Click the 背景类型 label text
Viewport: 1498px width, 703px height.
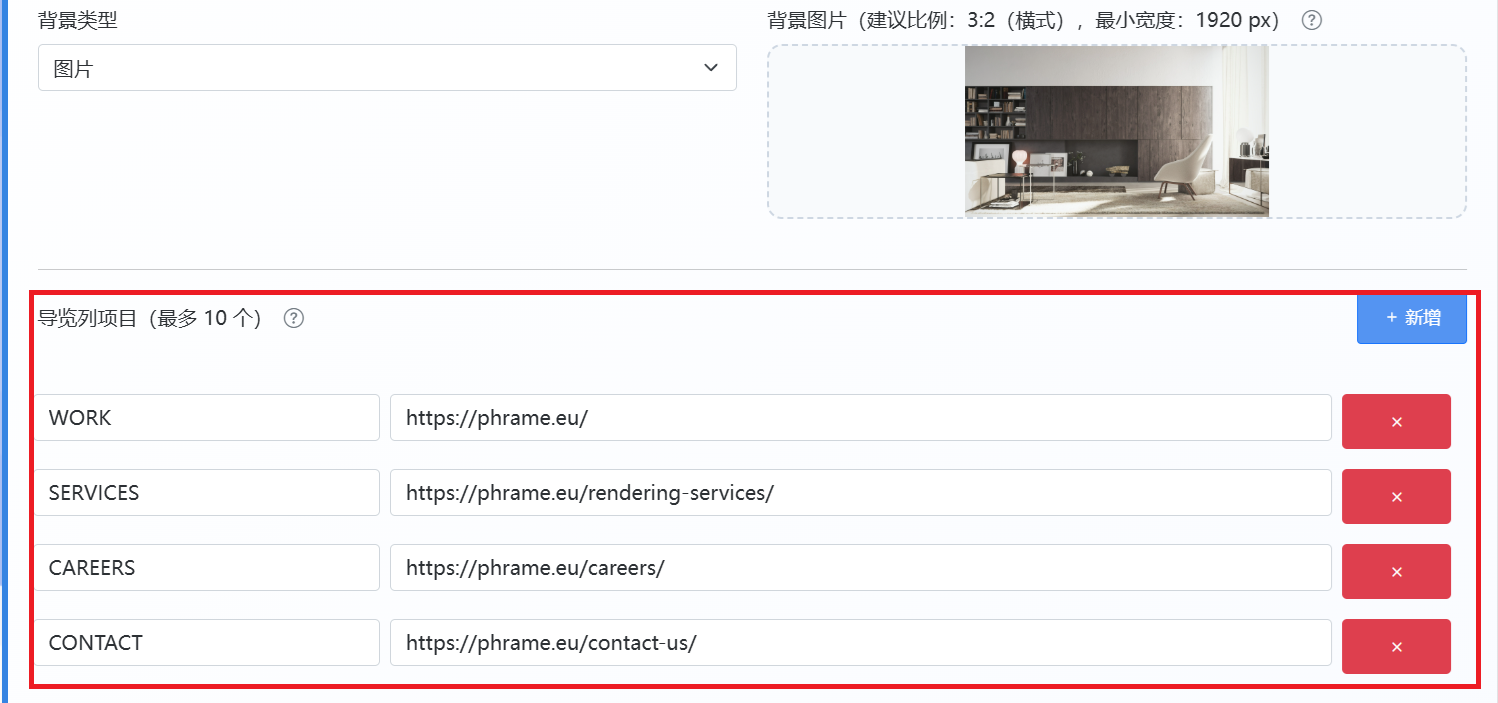(77, 20)
